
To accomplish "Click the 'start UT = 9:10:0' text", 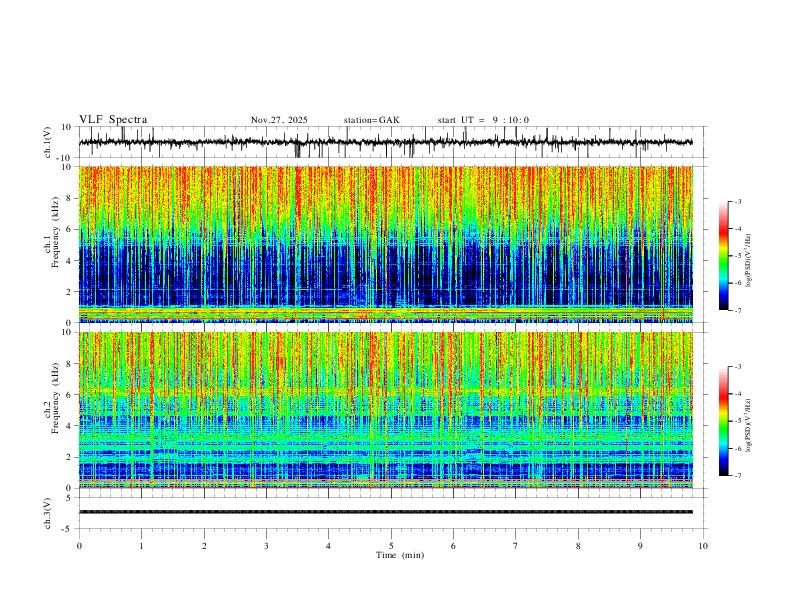I will click(x=483, y=120).
